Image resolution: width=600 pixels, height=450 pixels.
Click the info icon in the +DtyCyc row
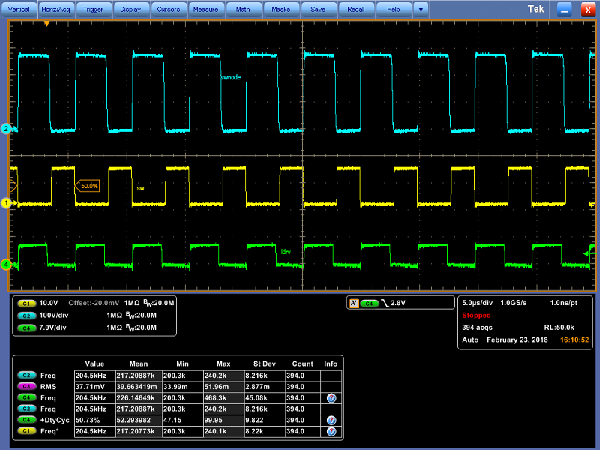click(x=331, y=422)
